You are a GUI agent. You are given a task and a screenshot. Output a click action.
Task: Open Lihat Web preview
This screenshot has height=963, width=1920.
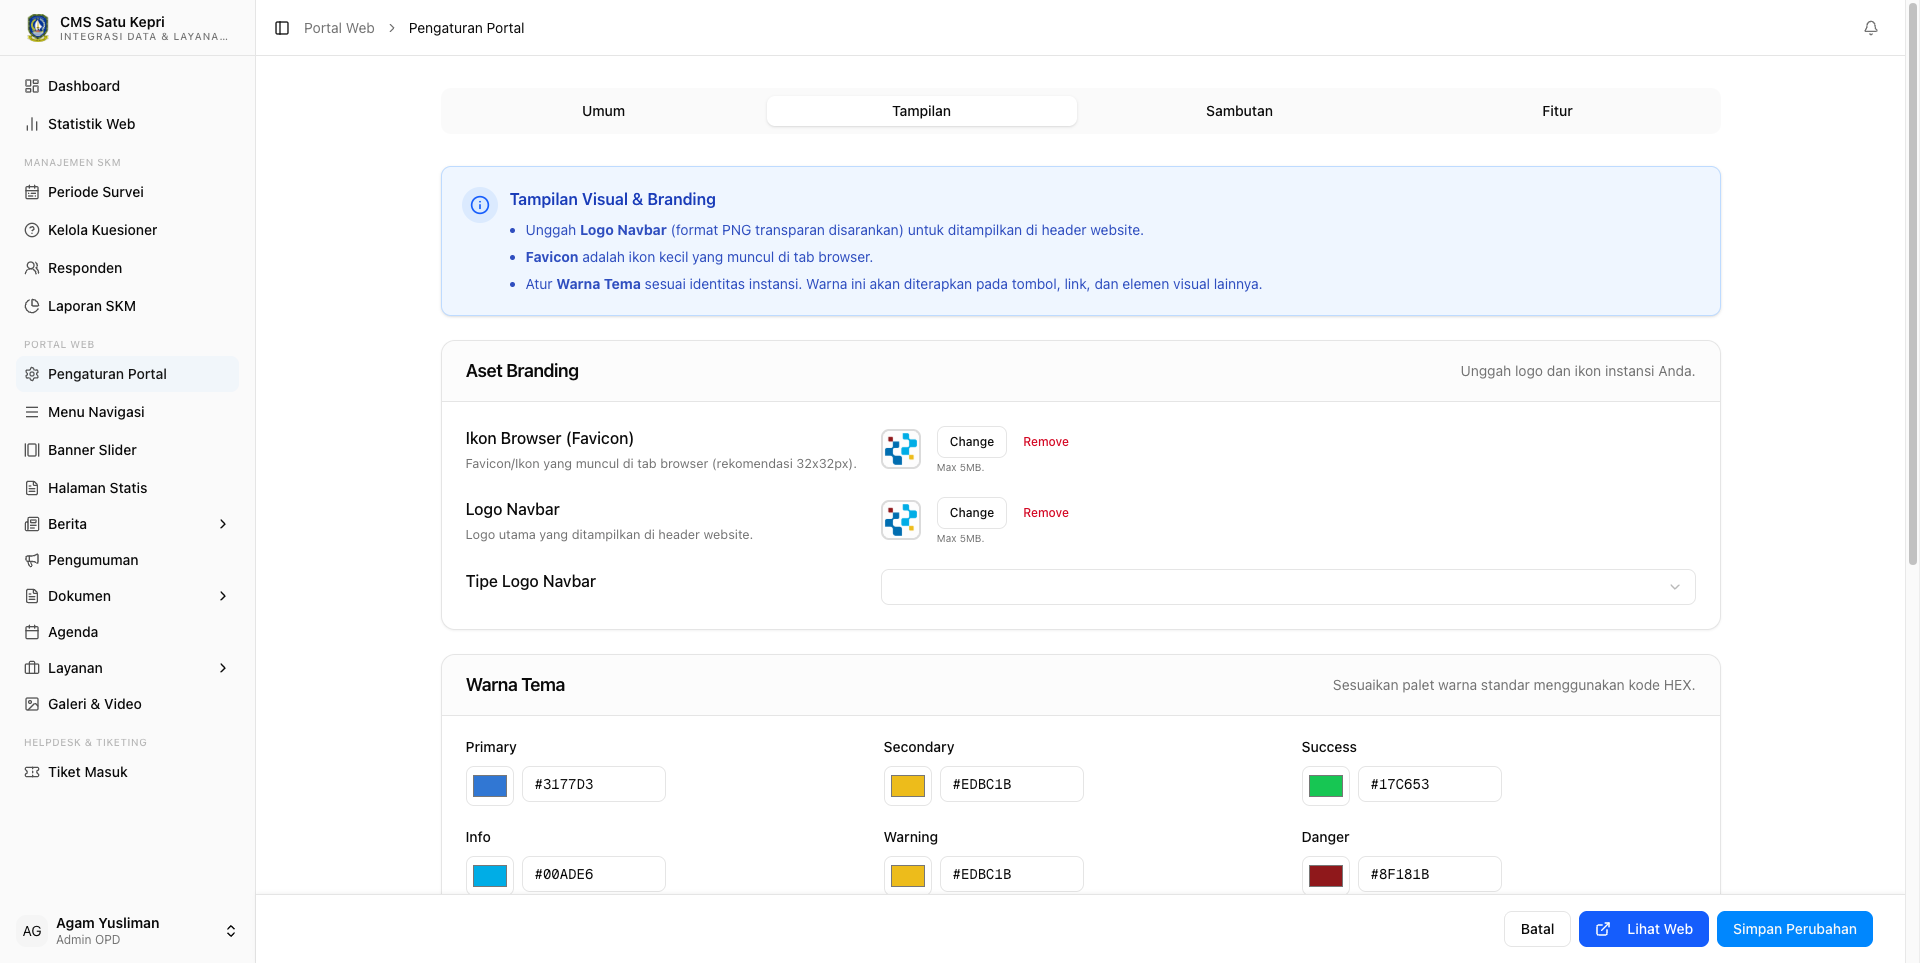coord(1644,929)
